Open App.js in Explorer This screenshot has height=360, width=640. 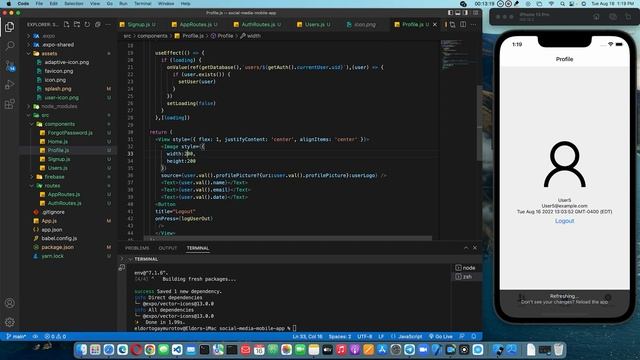(49, 221)
